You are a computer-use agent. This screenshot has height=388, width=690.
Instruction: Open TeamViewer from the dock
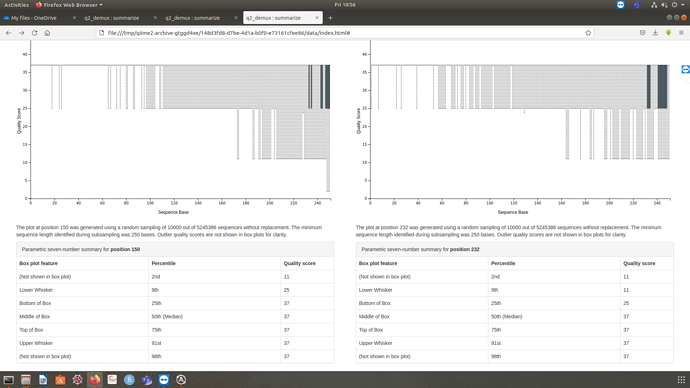coord(164,380)
